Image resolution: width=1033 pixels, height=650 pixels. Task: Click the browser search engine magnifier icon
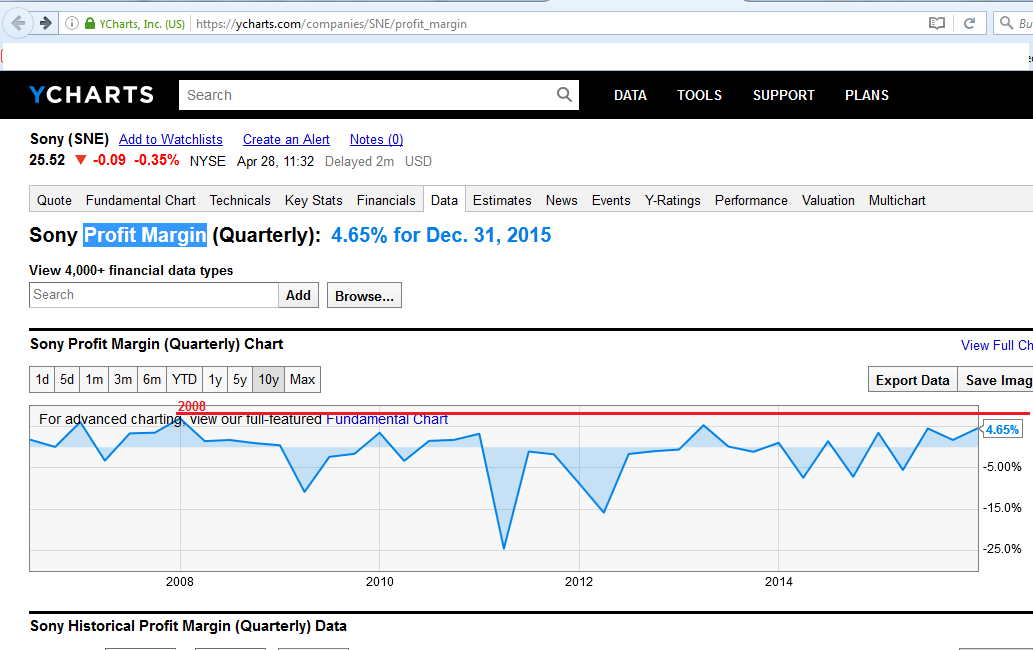[1006, 23]
